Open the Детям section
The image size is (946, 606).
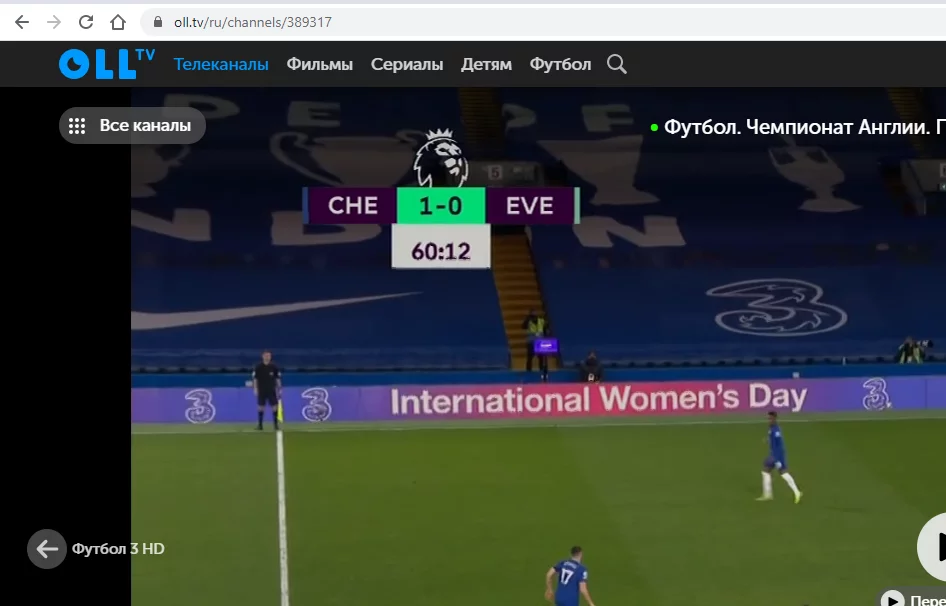[486, 64]
